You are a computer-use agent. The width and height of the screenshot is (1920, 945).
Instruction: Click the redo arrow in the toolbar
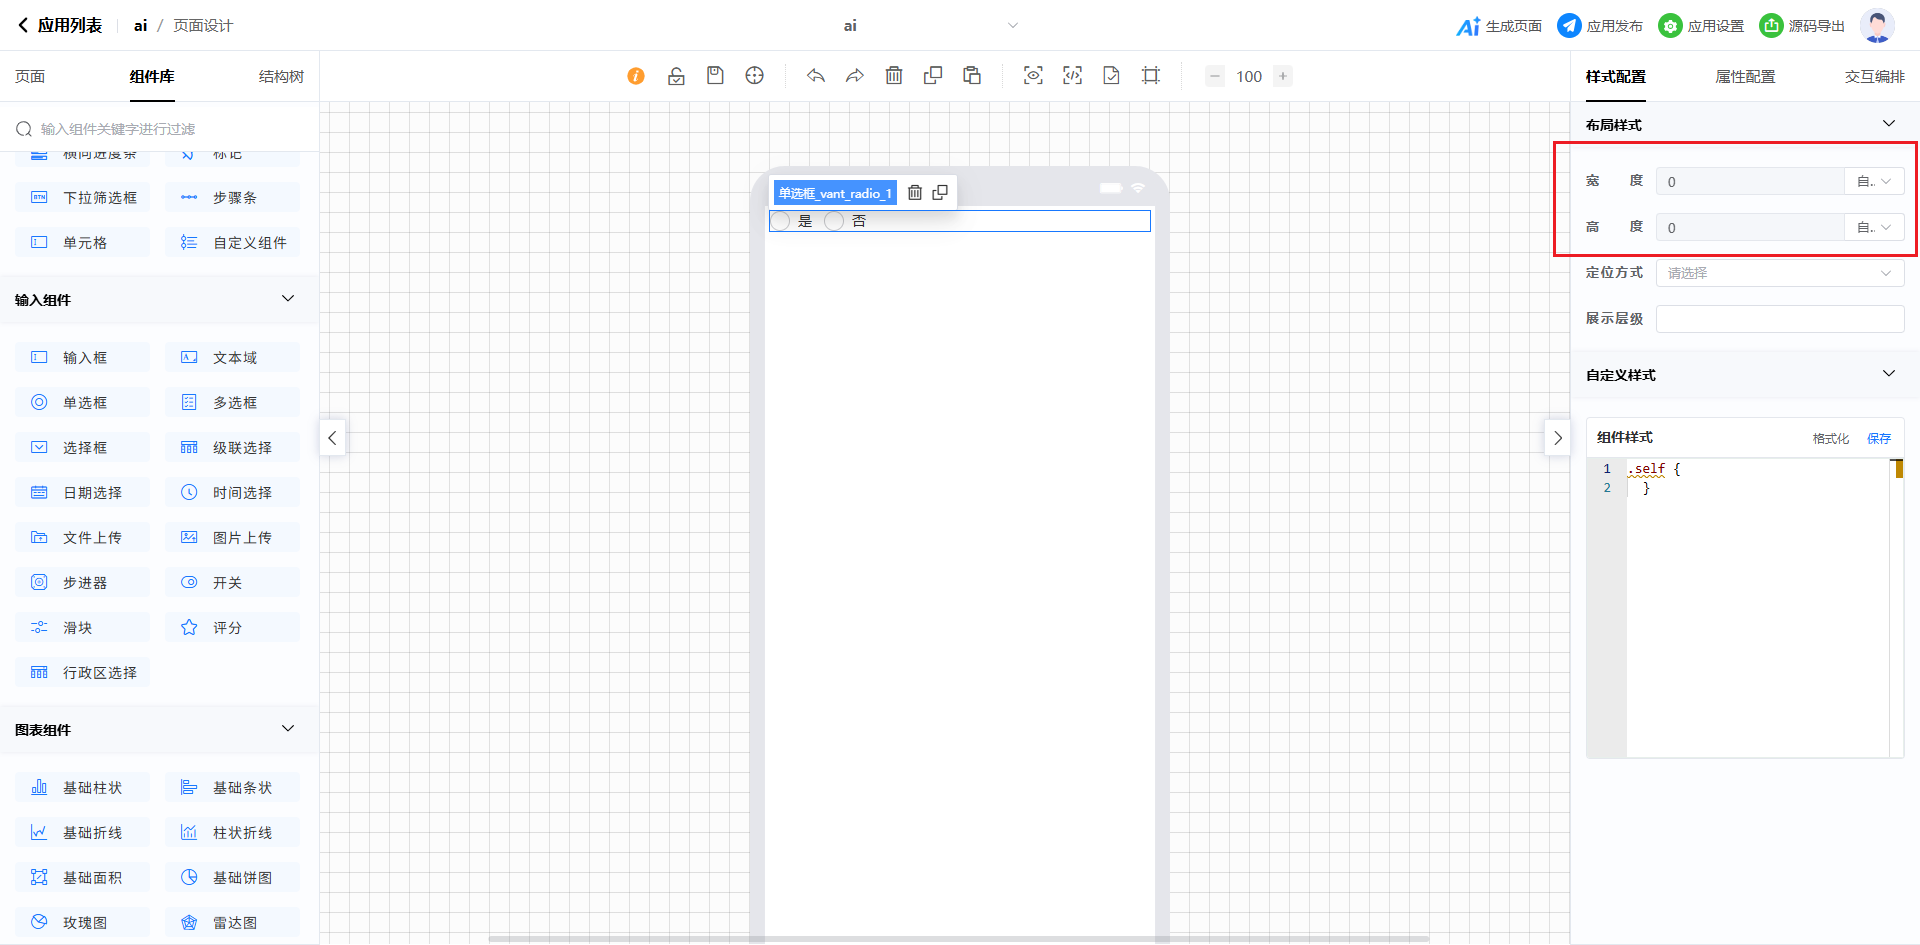pyautogui.click(x=855, y=76)
